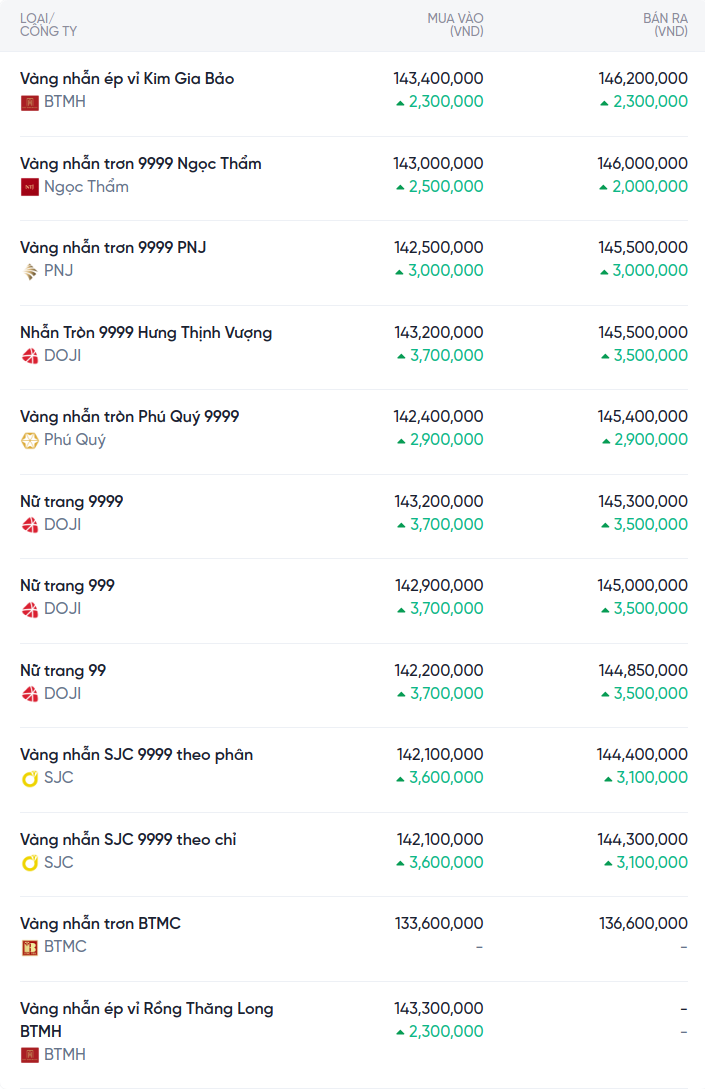
Task: Click the BTMH logo under Kim Gia Bảo
Action: coord(30,102)
